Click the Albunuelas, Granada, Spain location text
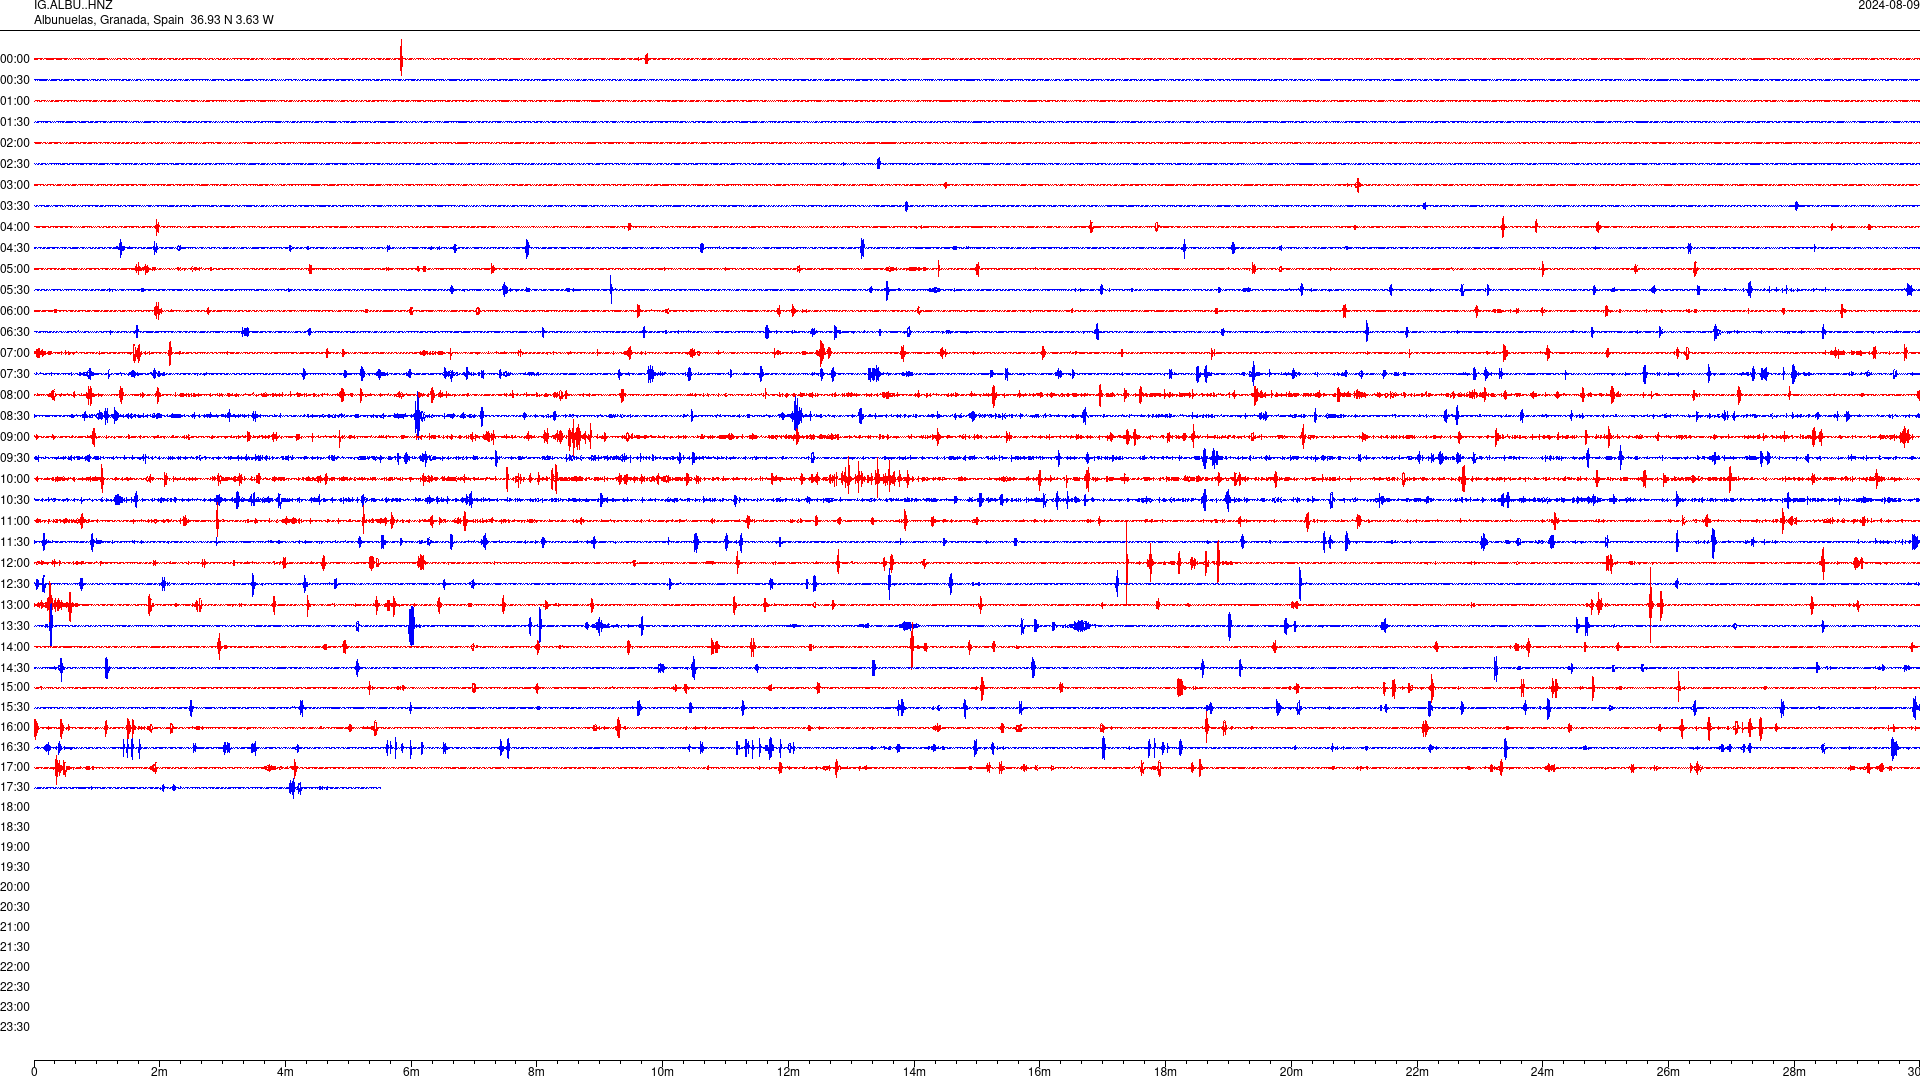1920x1080 pixels. click(x=109, y=20)
